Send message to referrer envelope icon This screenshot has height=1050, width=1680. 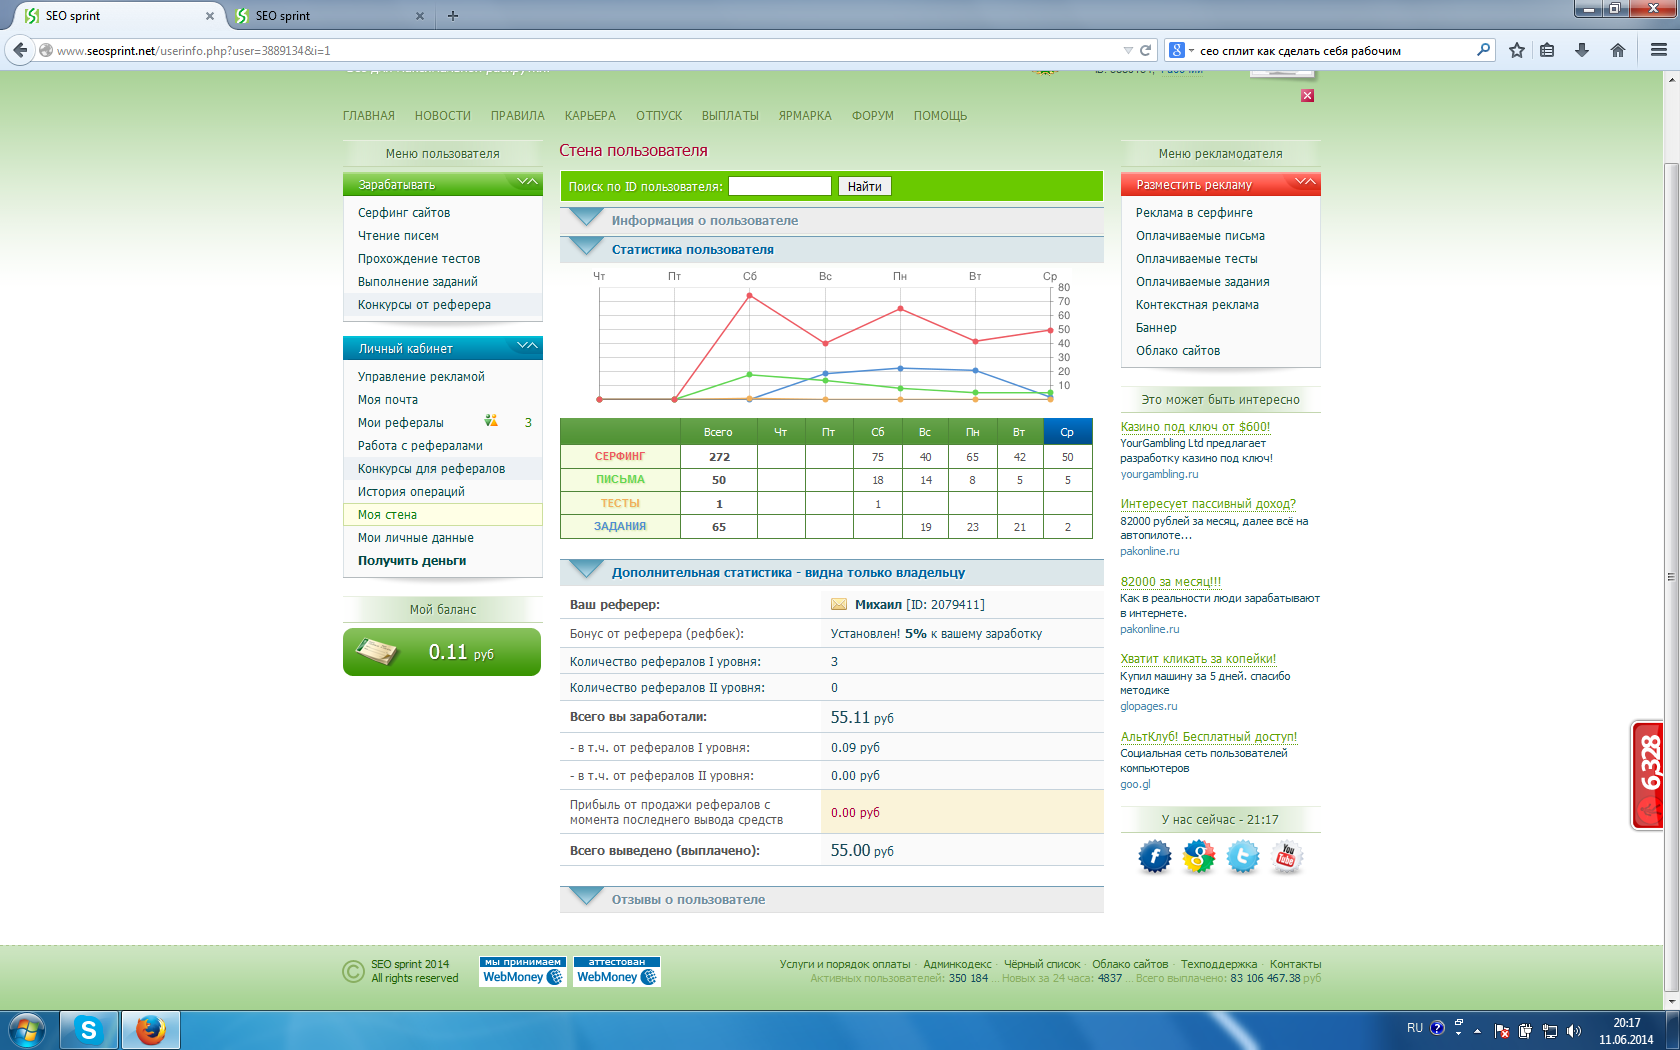tap(839, 604)
